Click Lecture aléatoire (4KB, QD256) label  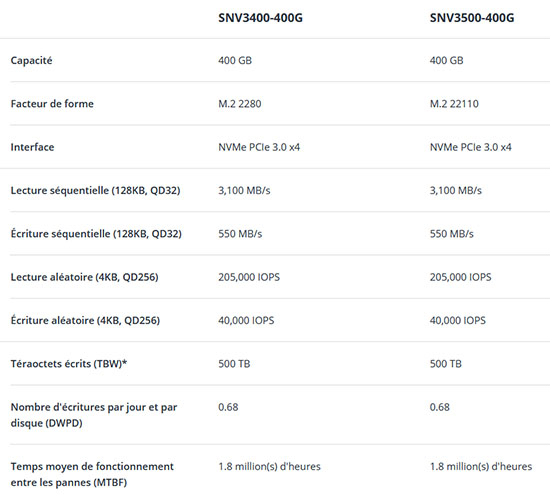tap(85, 277)
